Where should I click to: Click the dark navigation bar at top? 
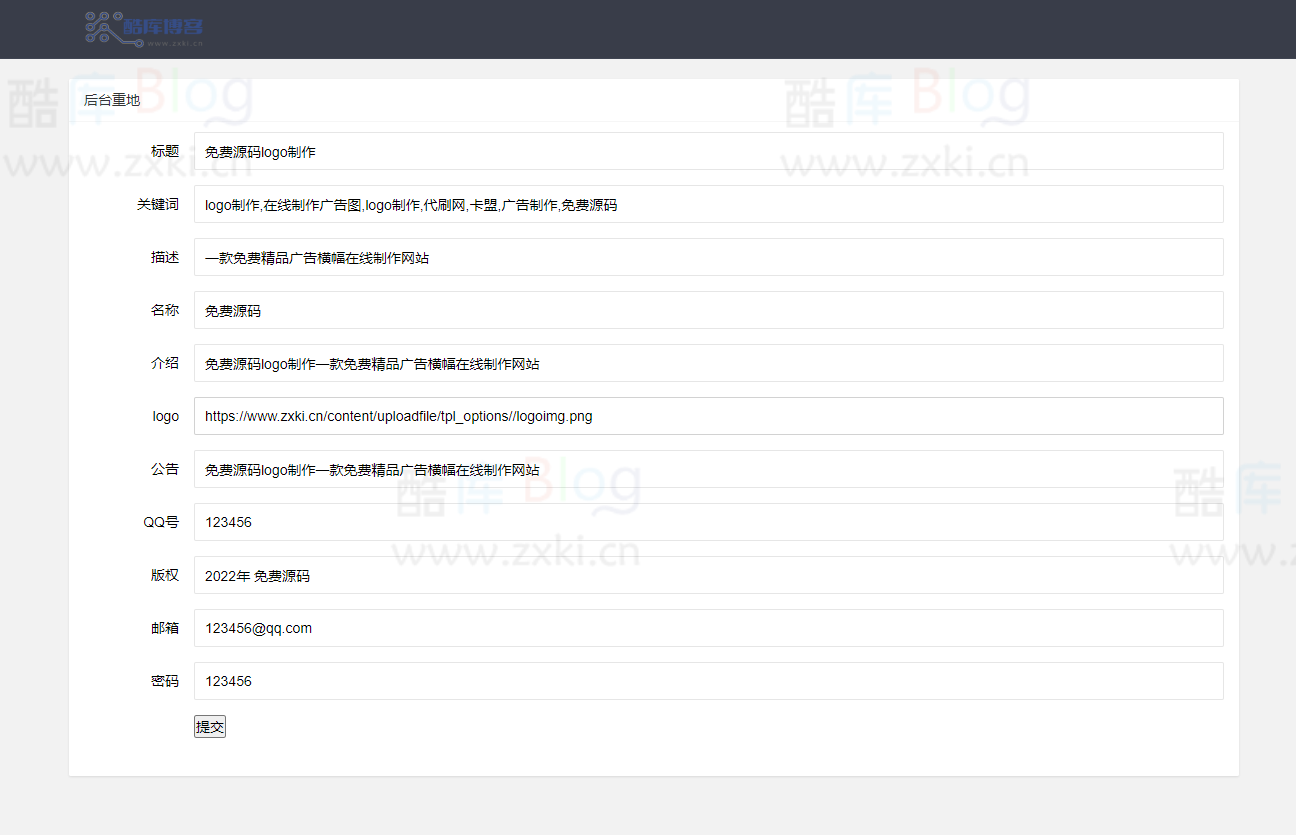pos(648,29)
